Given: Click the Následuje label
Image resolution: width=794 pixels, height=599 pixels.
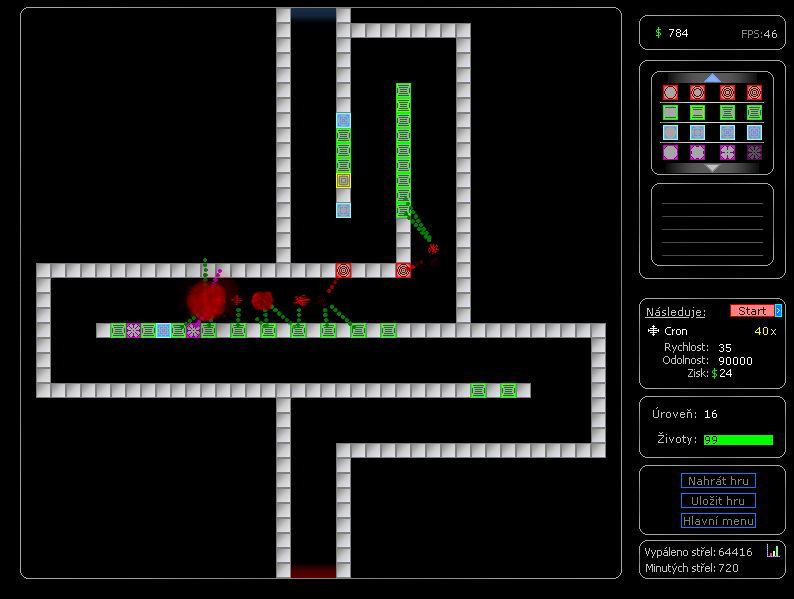Looking at the screenshot, I should pyautogui.click(x=676, y=312).
